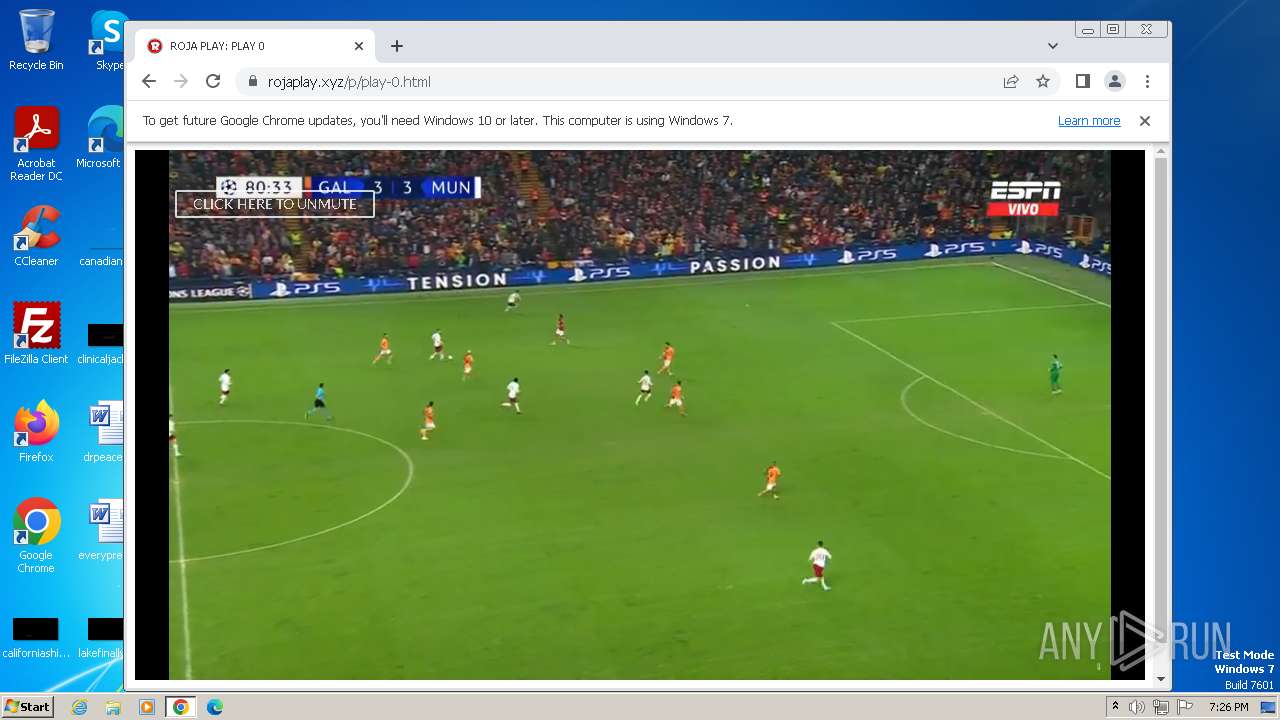Expand the tab search chevron
The image size is (1280, 720).
(1053, 46)
